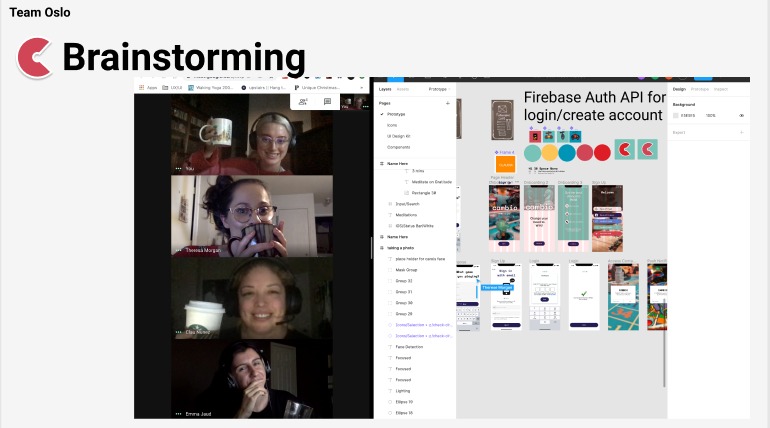This screenshot has height=428, width=770.
Task: Select the Group 32 layer
Action: 404,281
